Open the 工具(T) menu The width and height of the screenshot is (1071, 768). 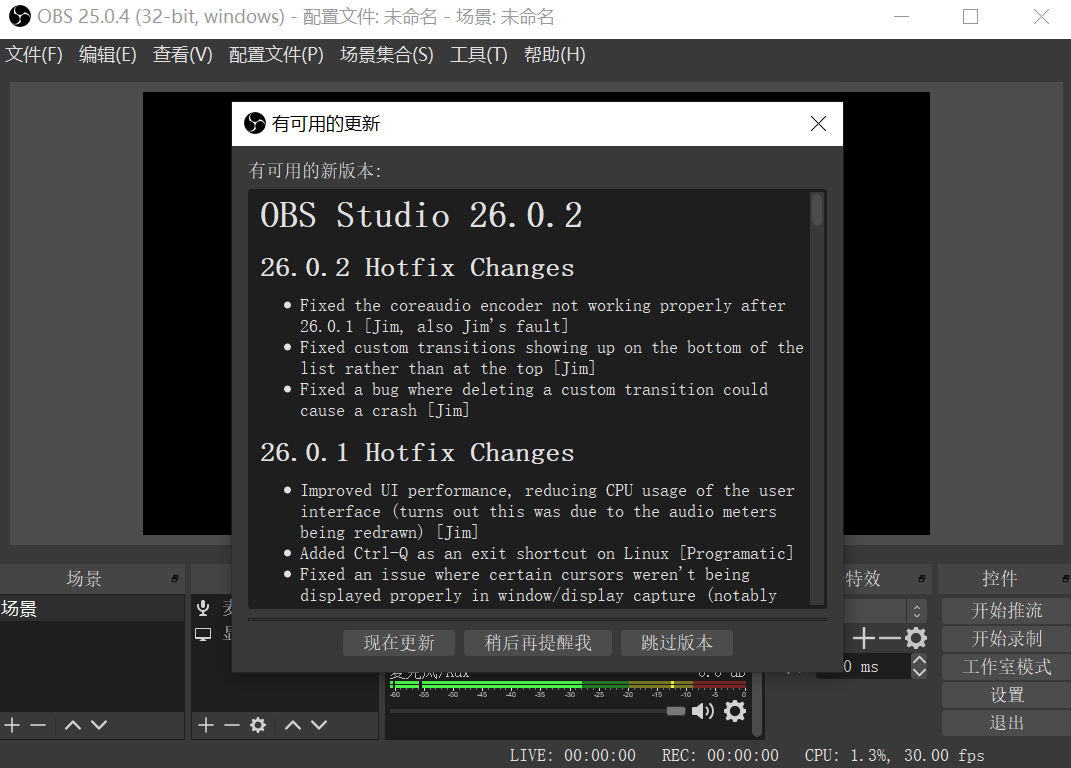click(478, 55)
